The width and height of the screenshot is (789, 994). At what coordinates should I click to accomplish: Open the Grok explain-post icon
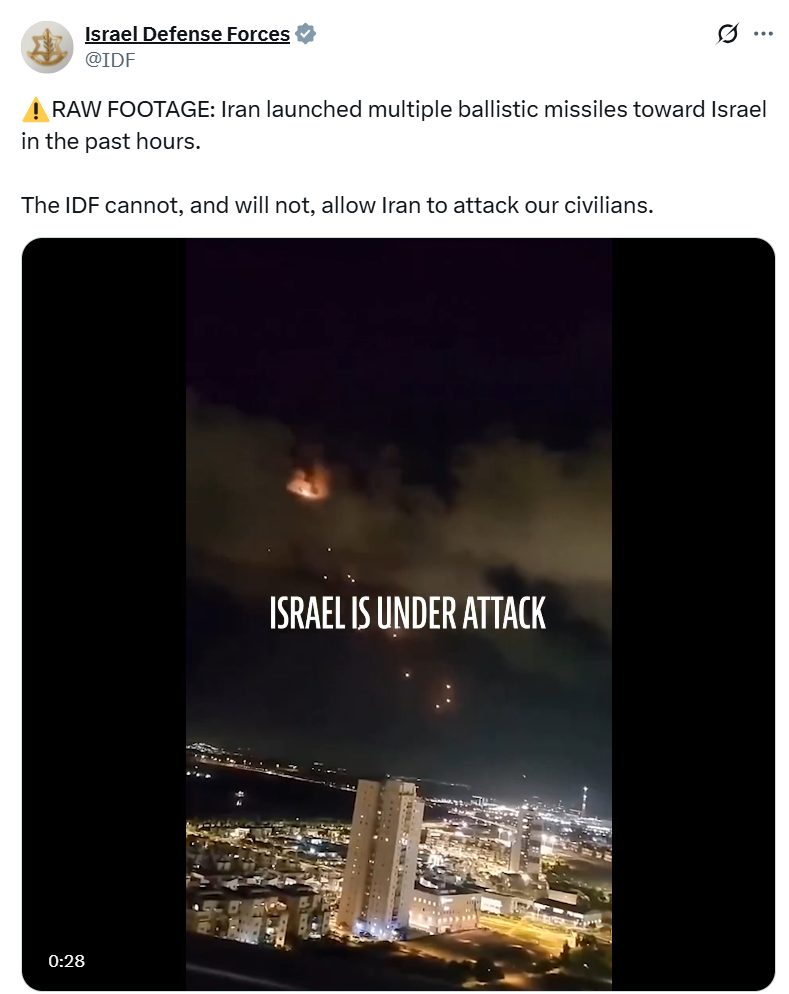[x=728, y=34]
